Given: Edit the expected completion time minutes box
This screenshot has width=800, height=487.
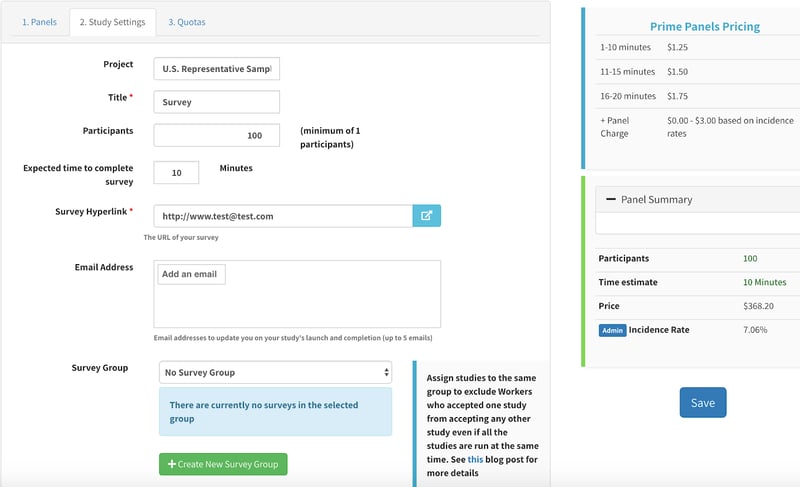Looking at the screenshot, I should (176, 173).
